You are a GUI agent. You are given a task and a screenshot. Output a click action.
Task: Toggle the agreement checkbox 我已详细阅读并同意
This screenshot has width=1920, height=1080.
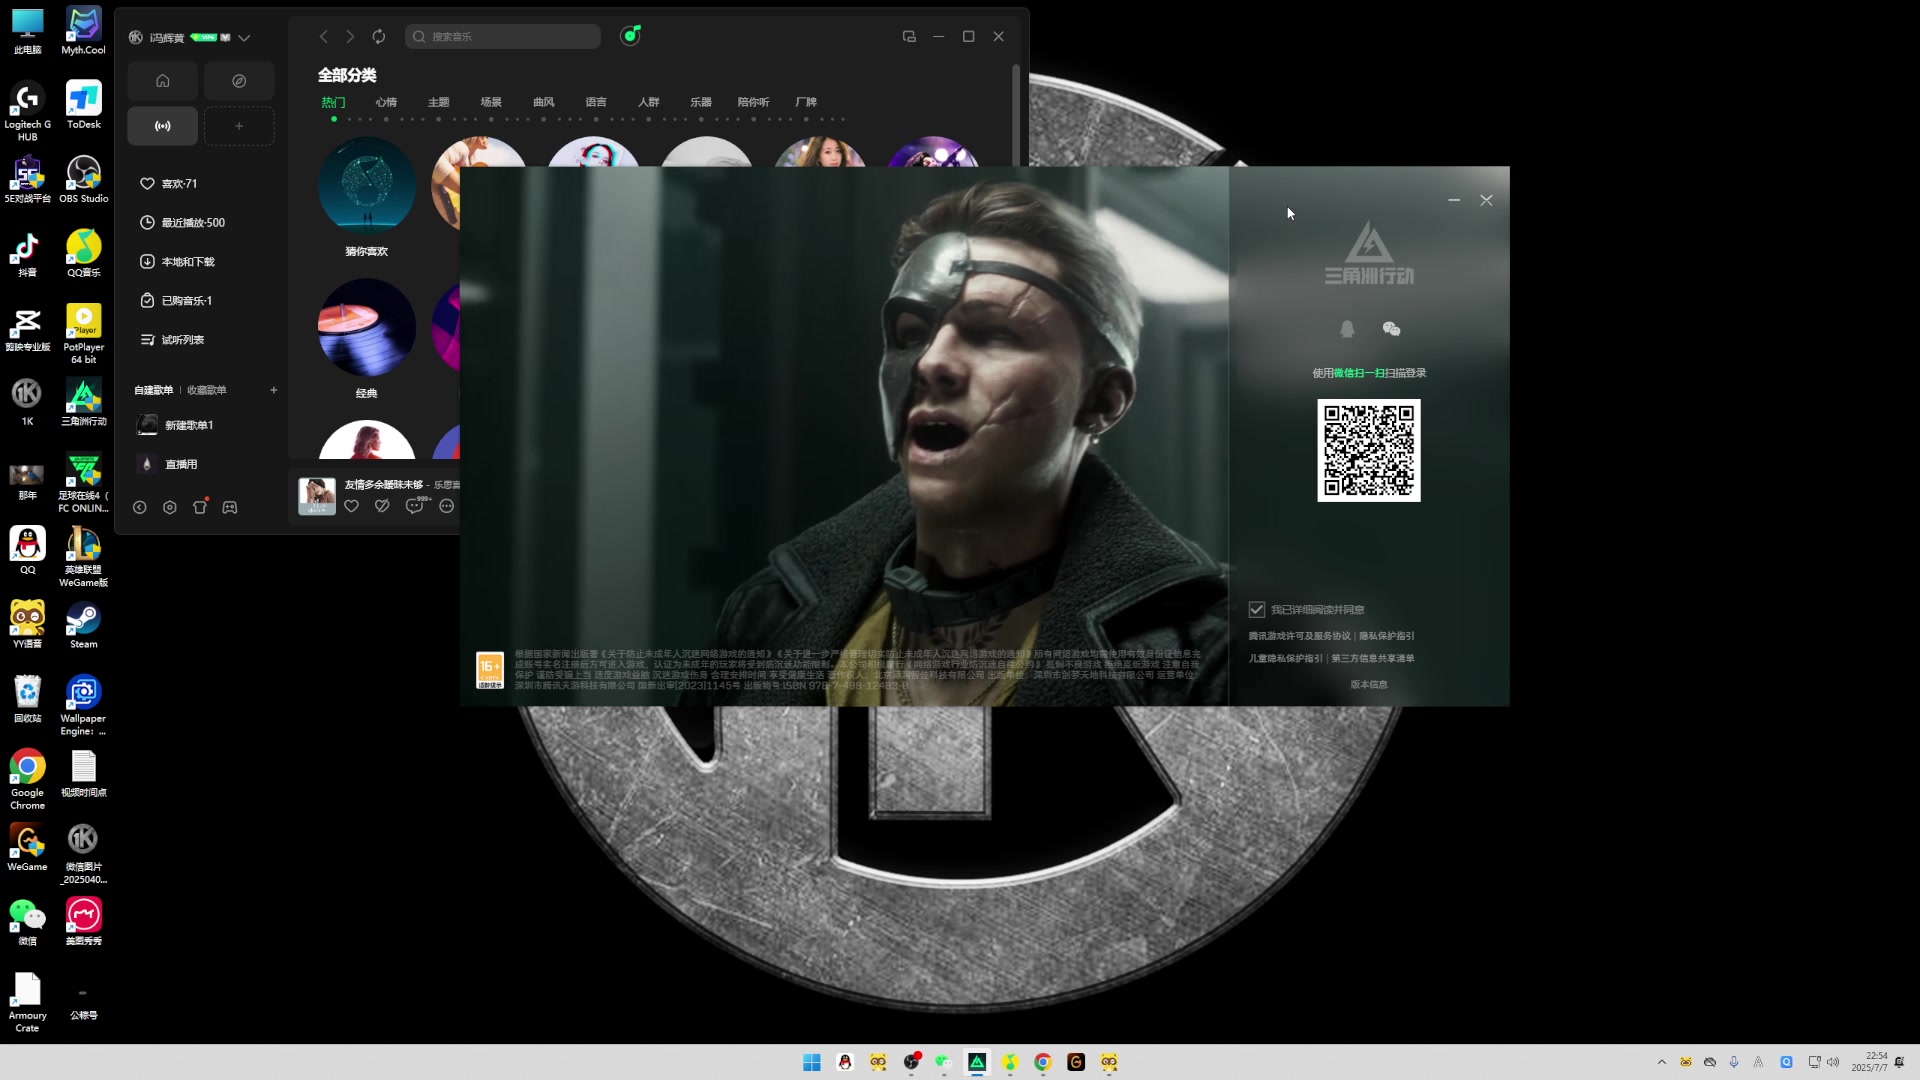tap(1257, 609)
